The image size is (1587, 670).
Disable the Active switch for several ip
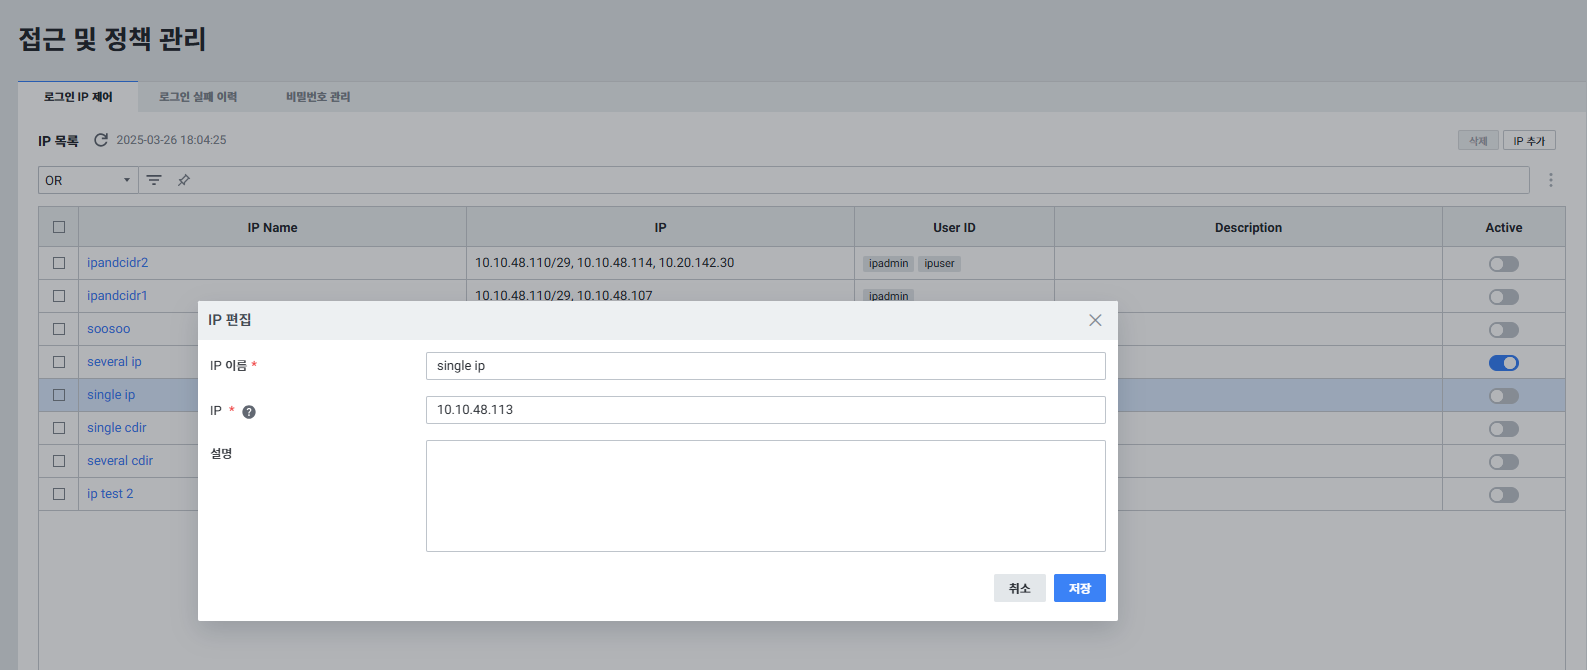coord(1503,363)
